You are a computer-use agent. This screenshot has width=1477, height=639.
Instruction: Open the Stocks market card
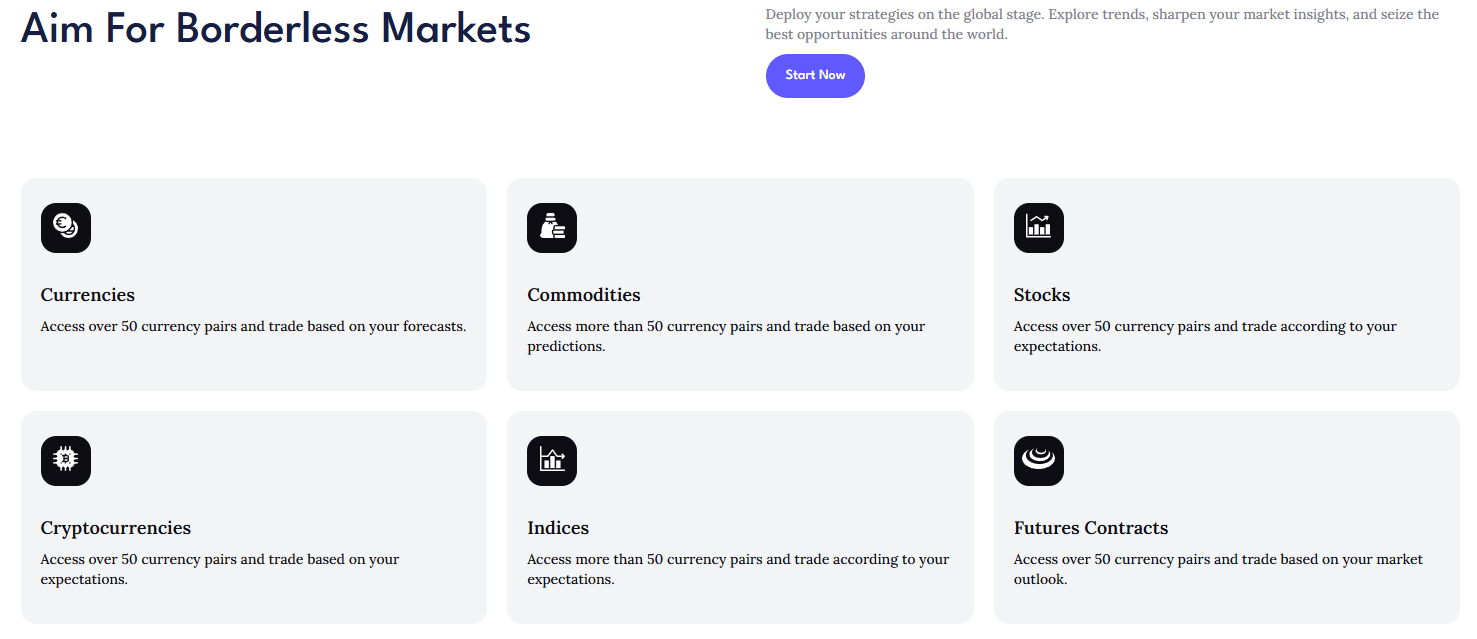click(1226, 284)
